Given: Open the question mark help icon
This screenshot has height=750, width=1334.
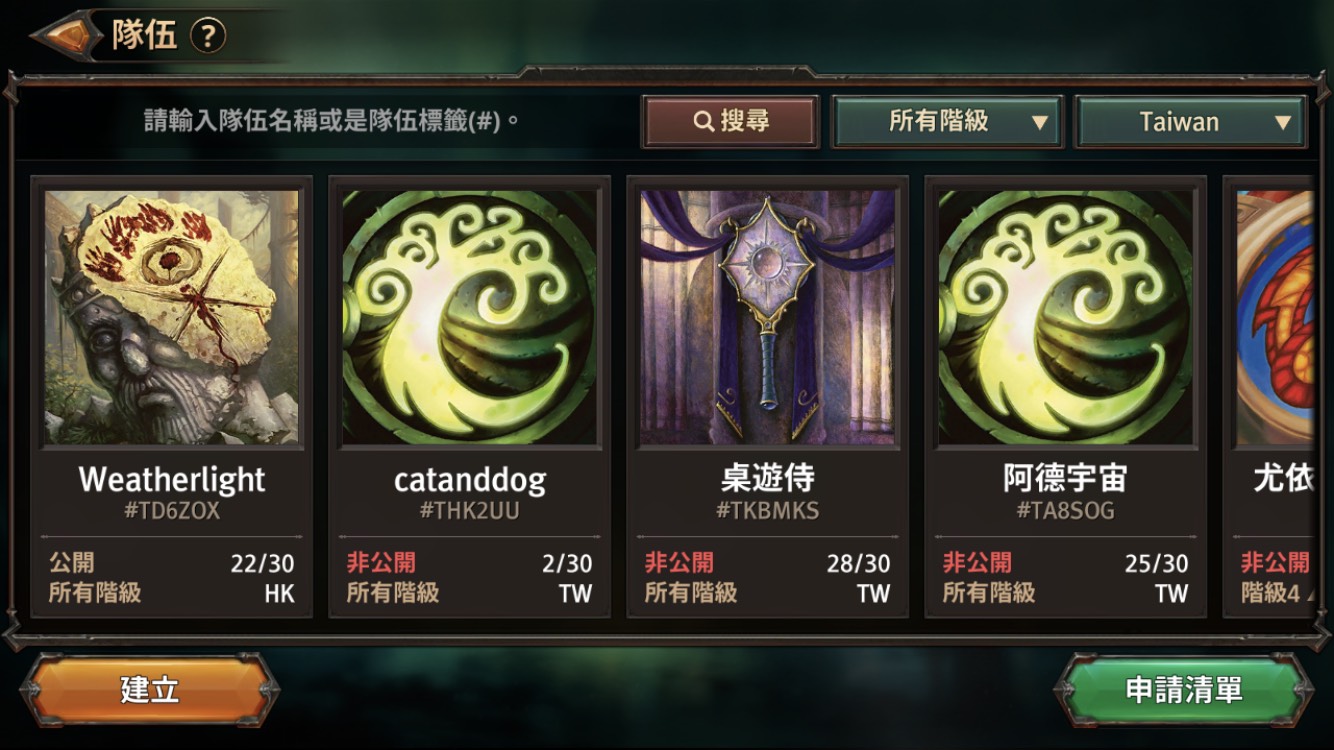Looking at the screenshot, I should click(208, 37).
